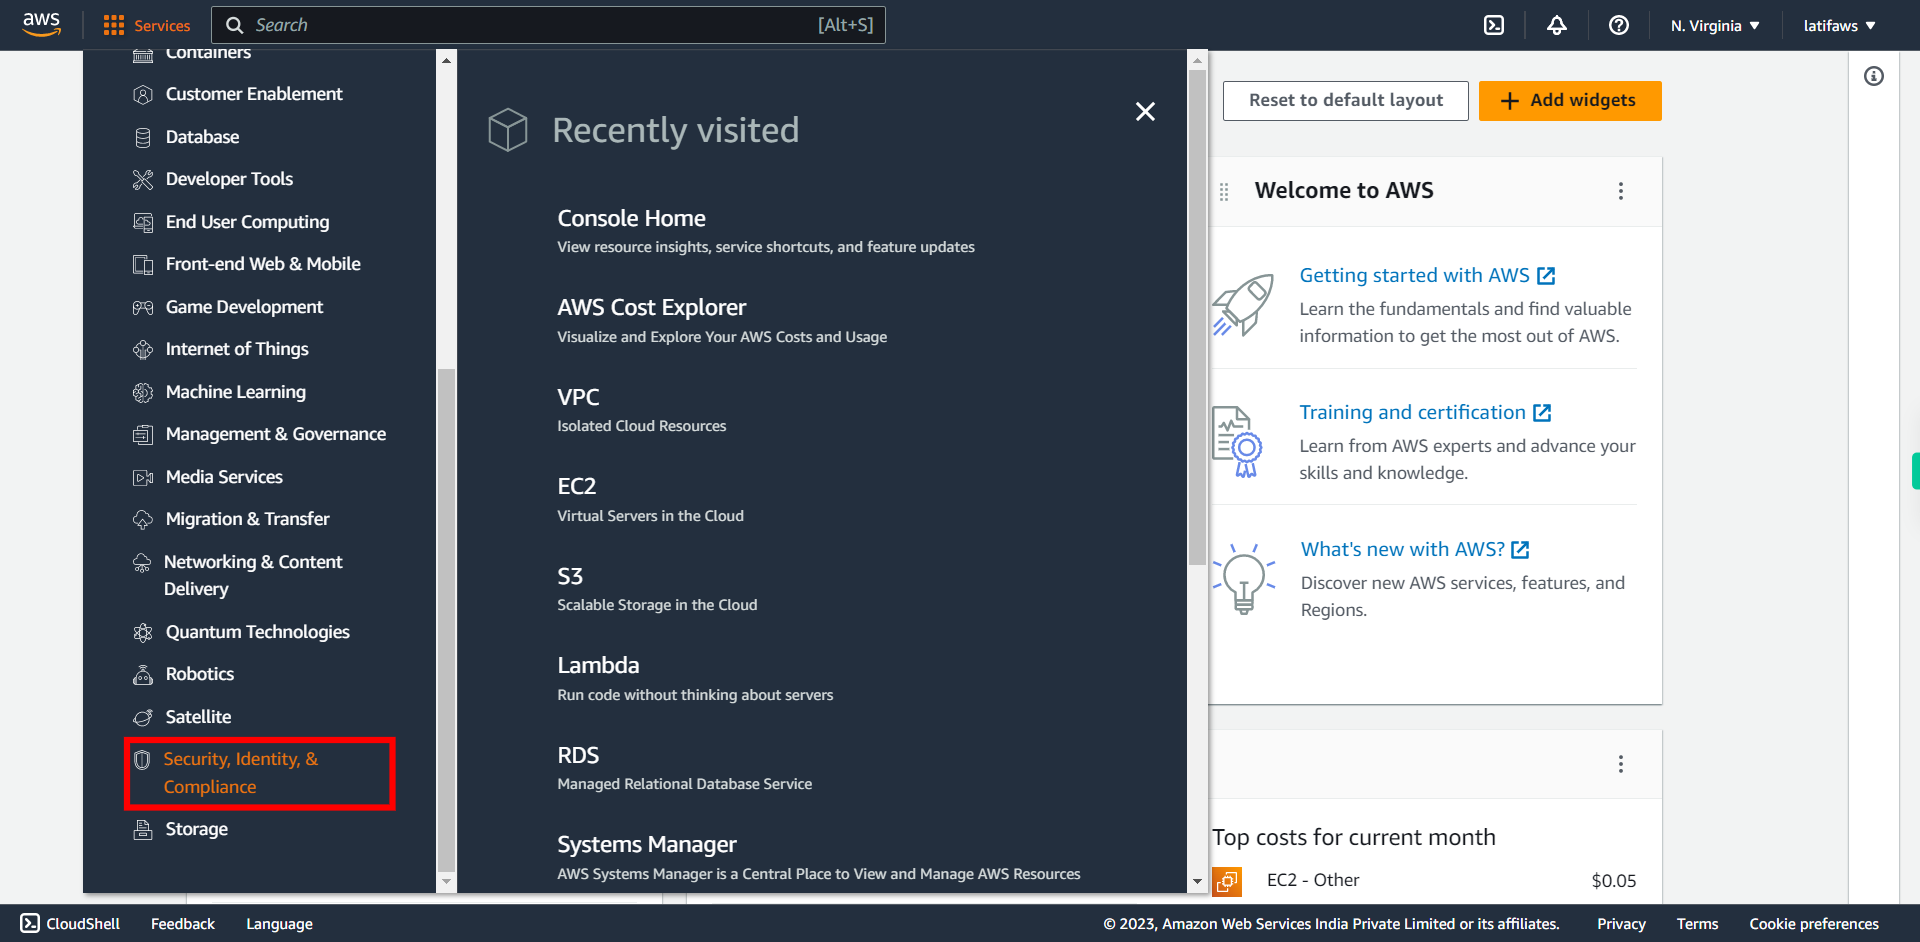Click Feedback in the footer
The width and height of the screenshot is (1920, 942).
[183, 924]
